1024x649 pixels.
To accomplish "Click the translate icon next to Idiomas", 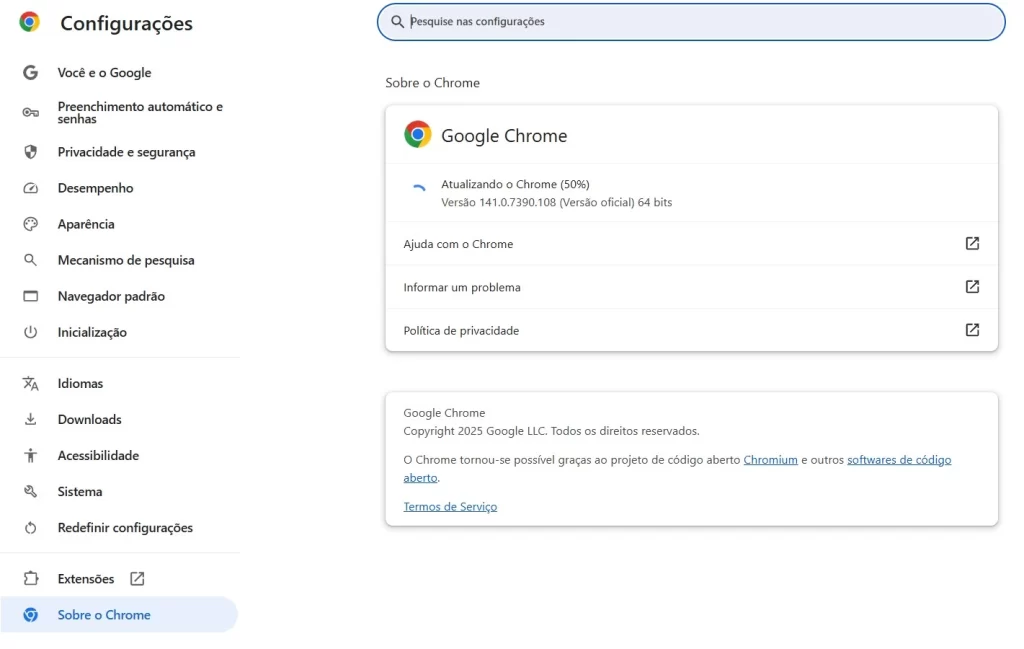I will [30, 384].
